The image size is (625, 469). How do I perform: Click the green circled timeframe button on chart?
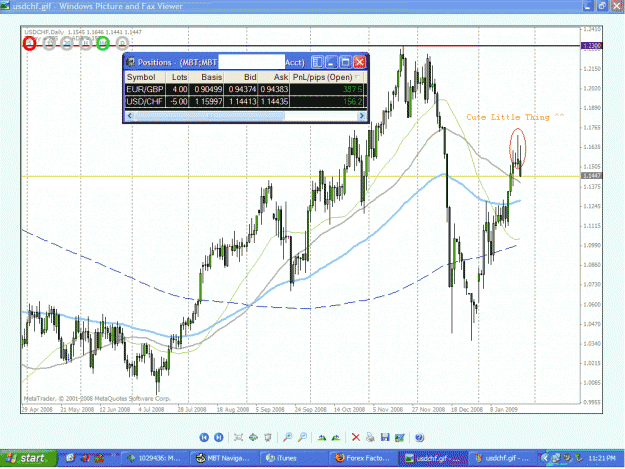tap(103, 43)
